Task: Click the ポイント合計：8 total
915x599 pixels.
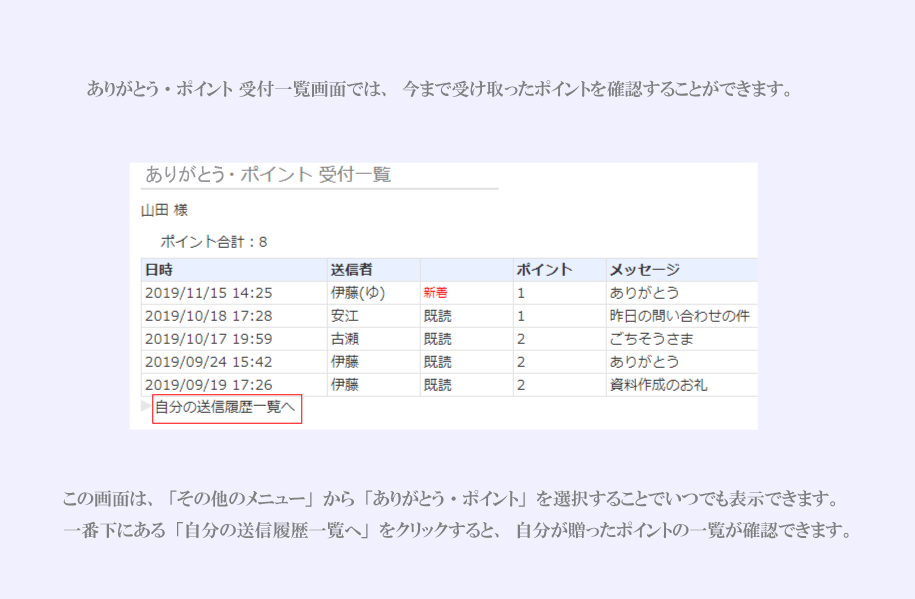Action: click(214, 242)
